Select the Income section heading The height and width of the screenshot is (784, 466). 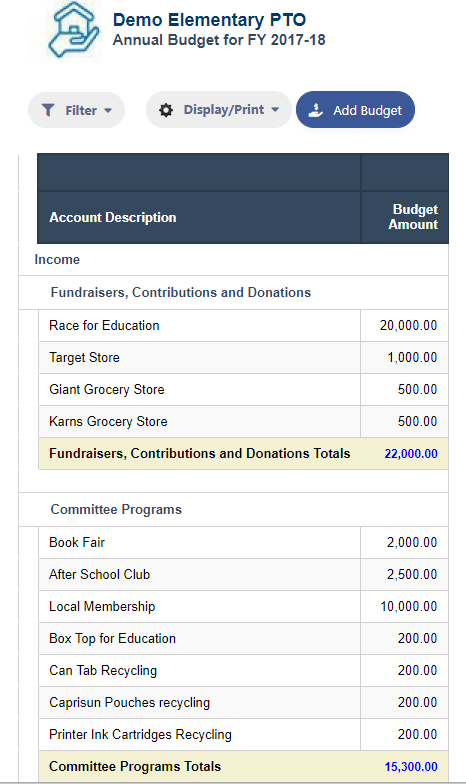click(57, 260)
